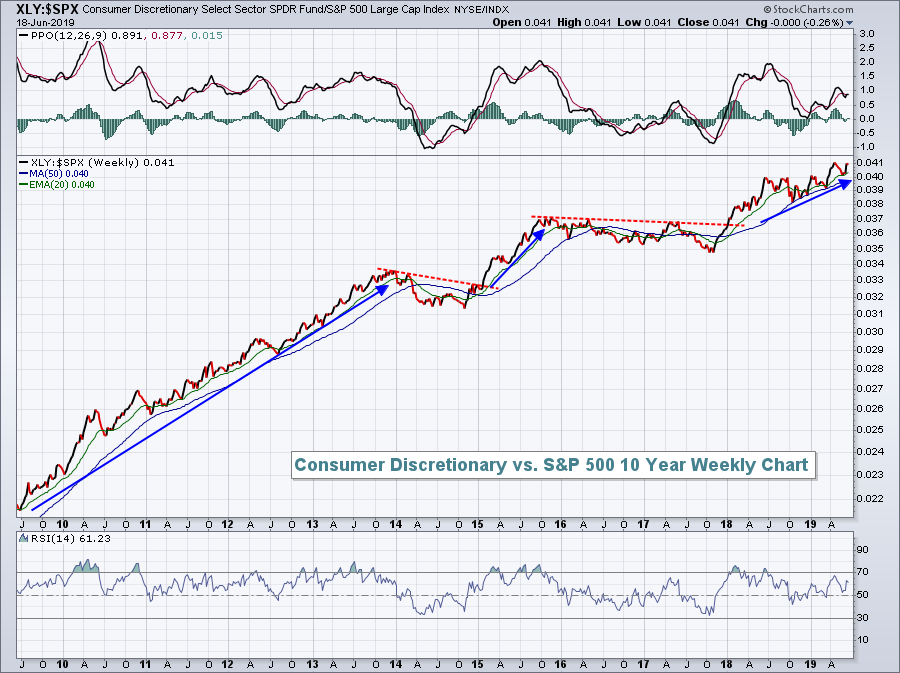Click the 0.037 label on price axis
The width and height of the screenshot is (900, 673).
[x=872, y=219]
